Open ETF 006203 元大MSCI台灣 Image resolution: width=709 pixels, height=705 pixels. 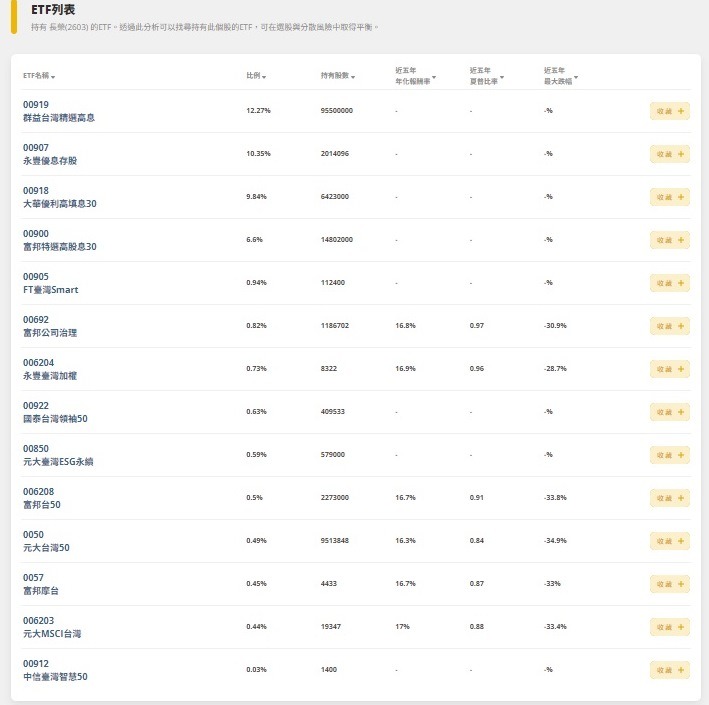[x=52, y=627]
